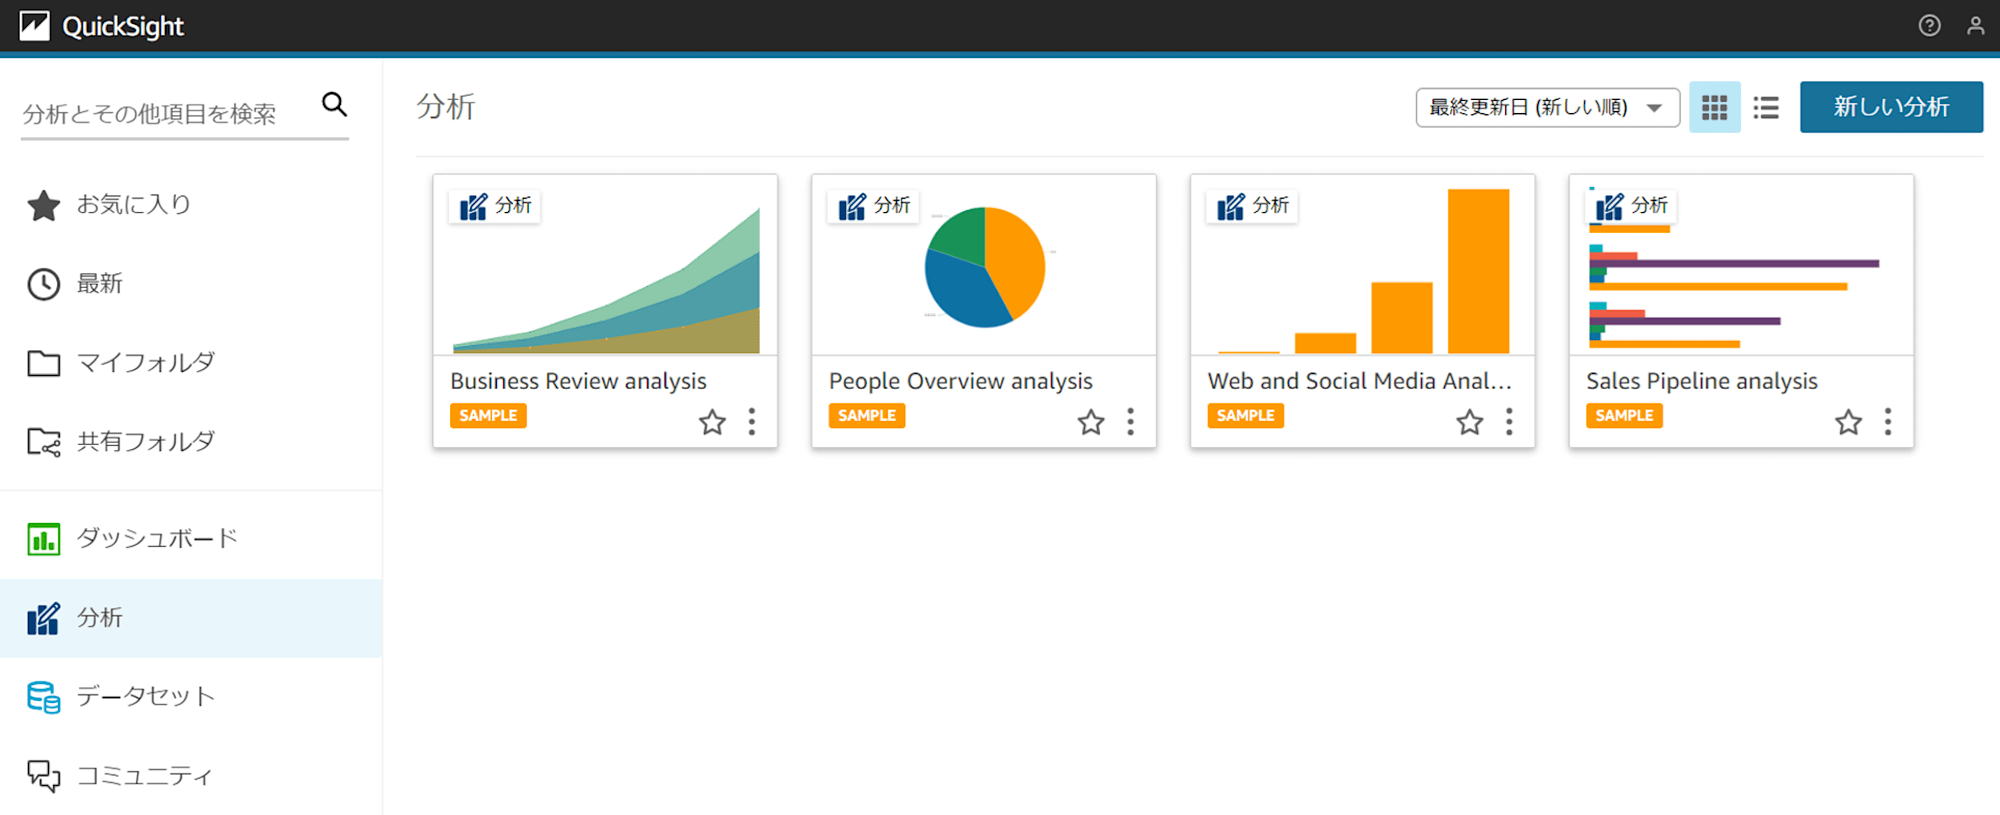Click the データセット database icon
Viewport: 2000px width, 815px height.
pos(43,697)
